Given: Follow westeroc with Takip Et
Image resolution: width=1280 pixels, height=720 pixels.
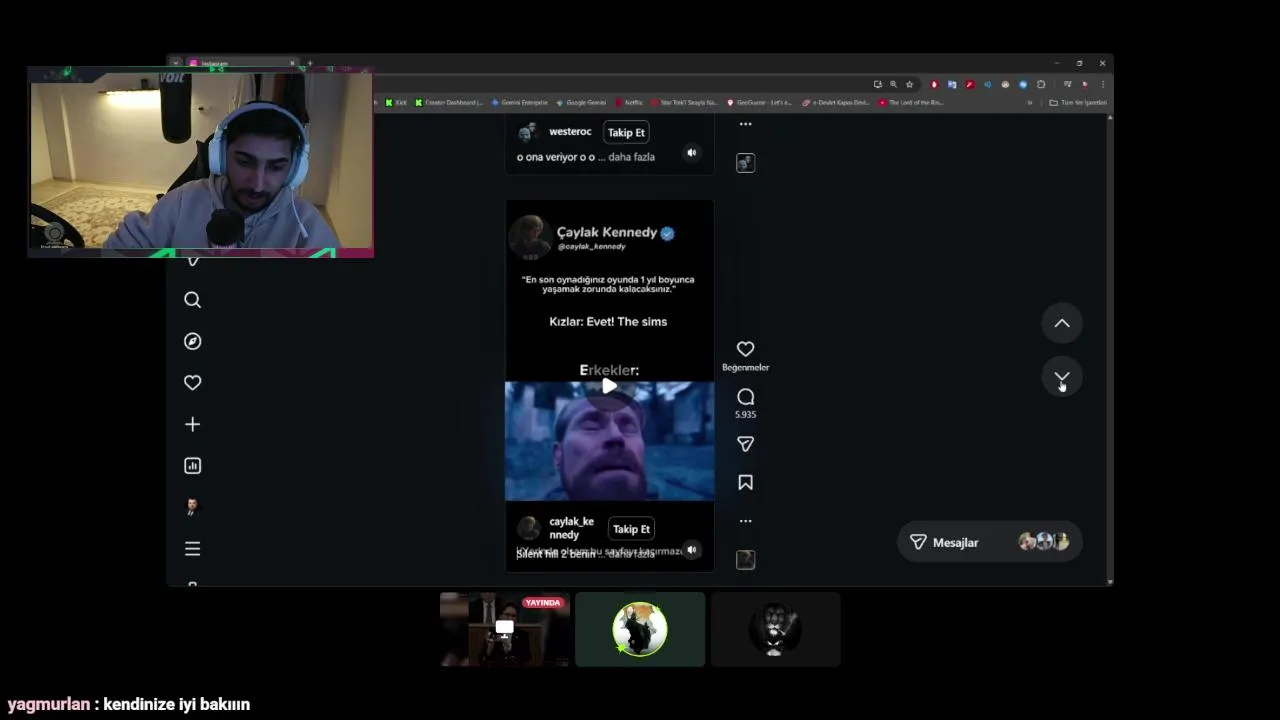Looking at the screenshot, I should [x=627, y=132].
